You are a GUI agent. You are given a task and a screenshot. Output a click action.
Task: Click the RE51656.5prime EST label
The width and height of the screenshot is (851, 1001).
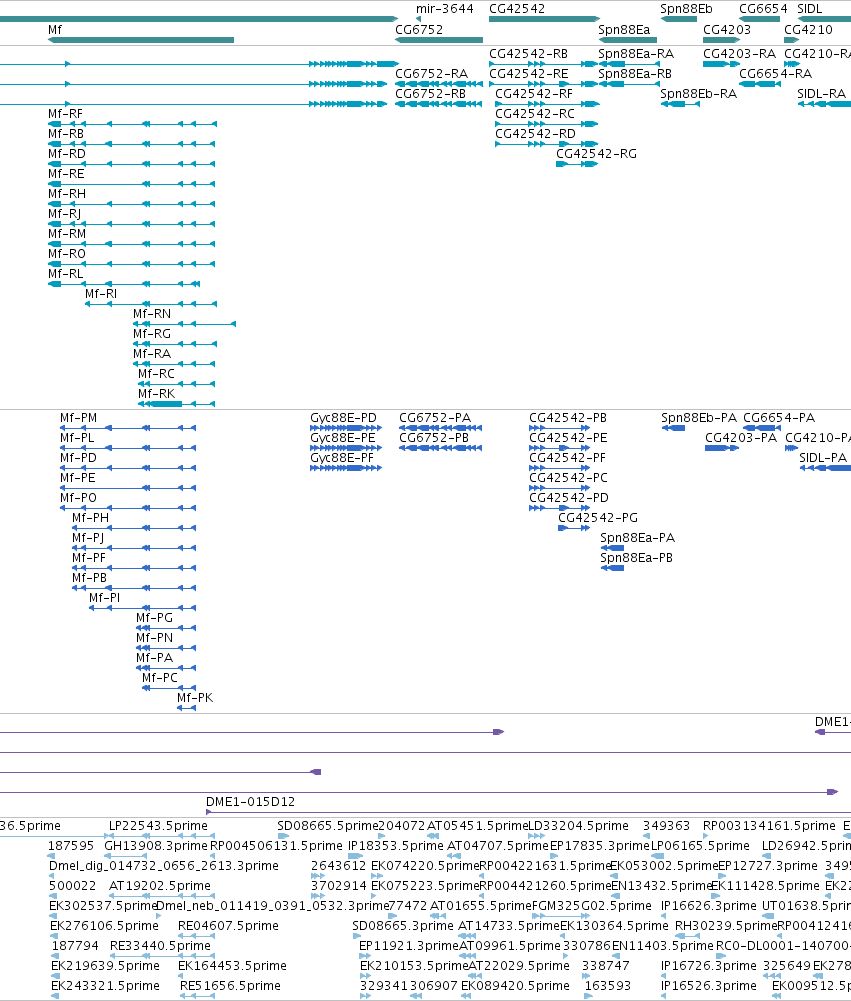tap(230, 986)
